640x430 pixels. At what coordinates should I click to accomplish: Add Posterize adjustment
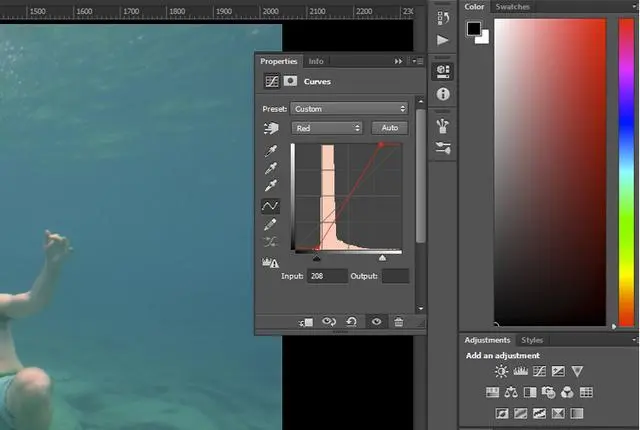(x=520, y=414)
